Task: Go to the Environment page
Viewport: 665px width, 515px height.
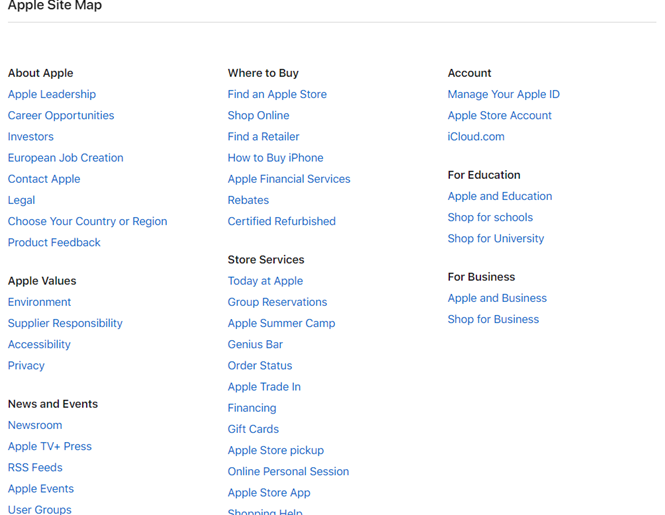Action: tap(39, 302)
